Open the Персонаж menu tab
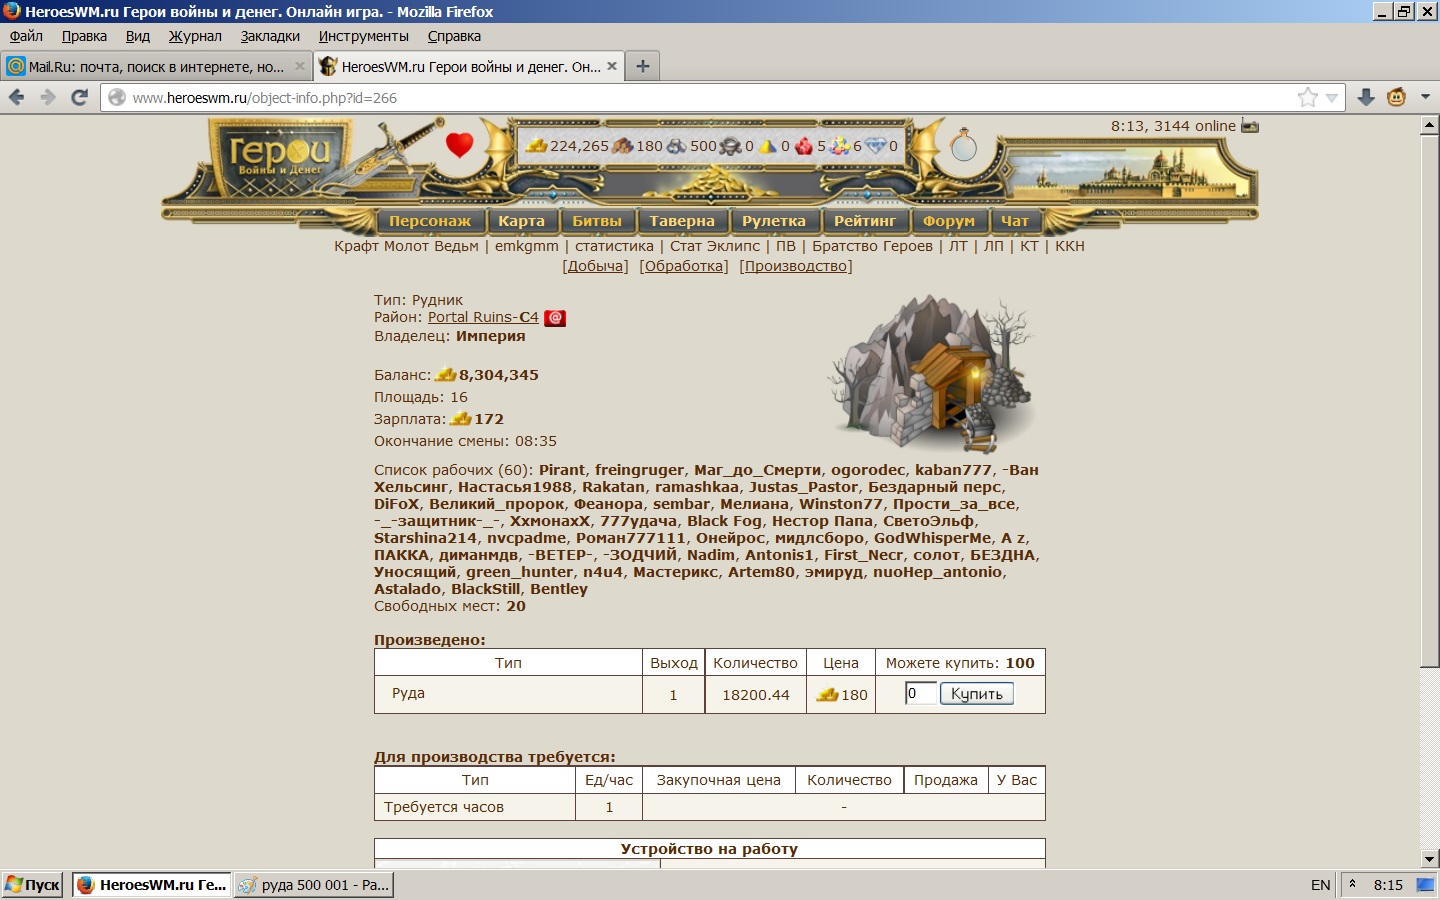This screenshot has width=1440, height=900. pyautogui.click(x=430, y=221)
